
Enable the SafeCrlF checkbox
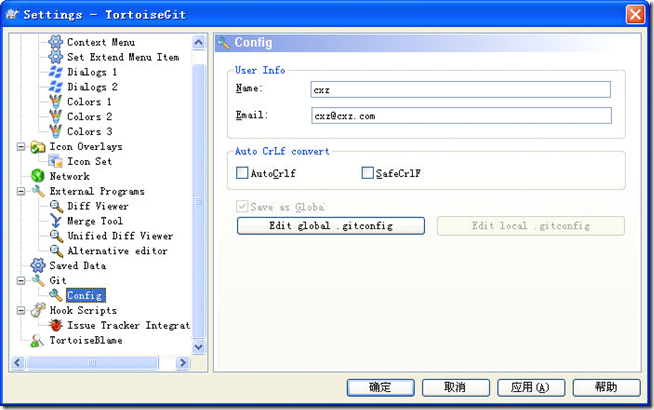click(x=367, y=173)
